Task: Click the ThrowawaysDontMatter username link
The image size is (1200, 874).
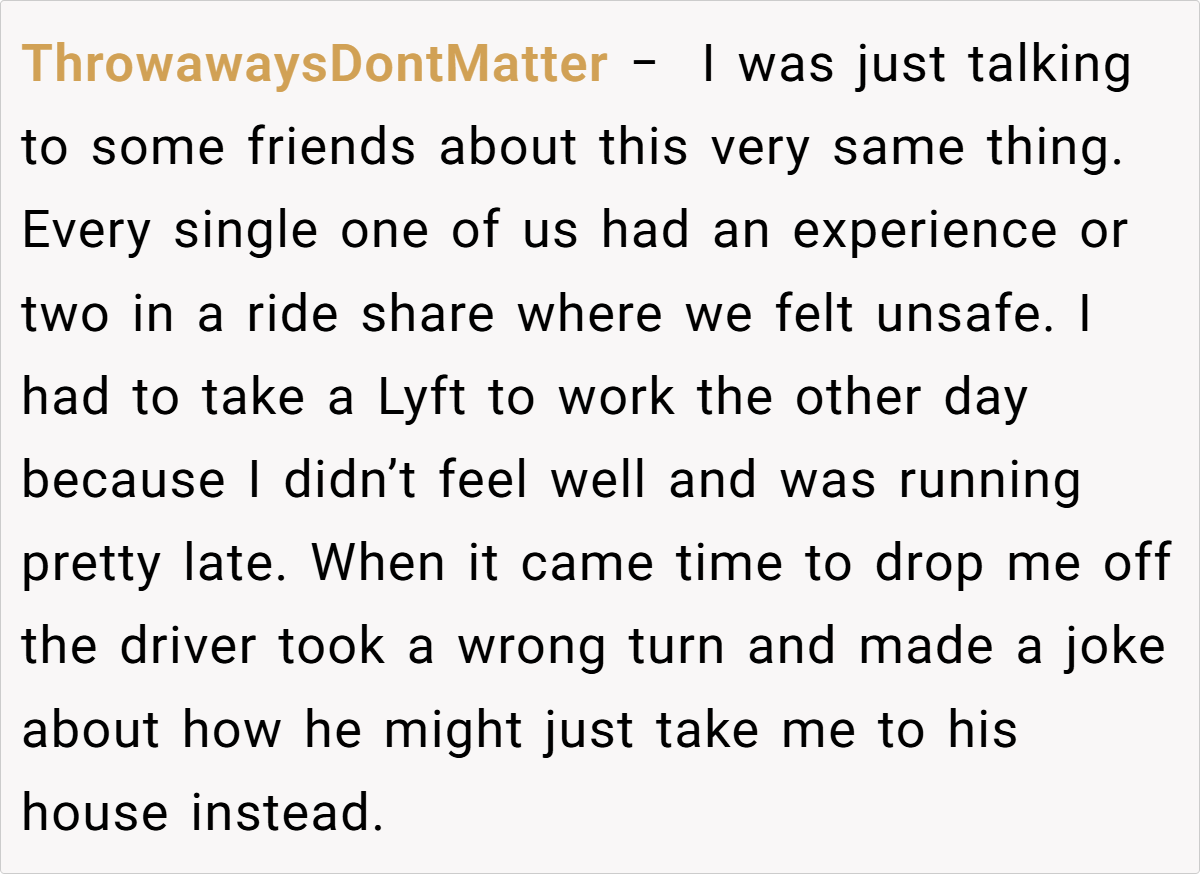Action: tap(314, 66)
